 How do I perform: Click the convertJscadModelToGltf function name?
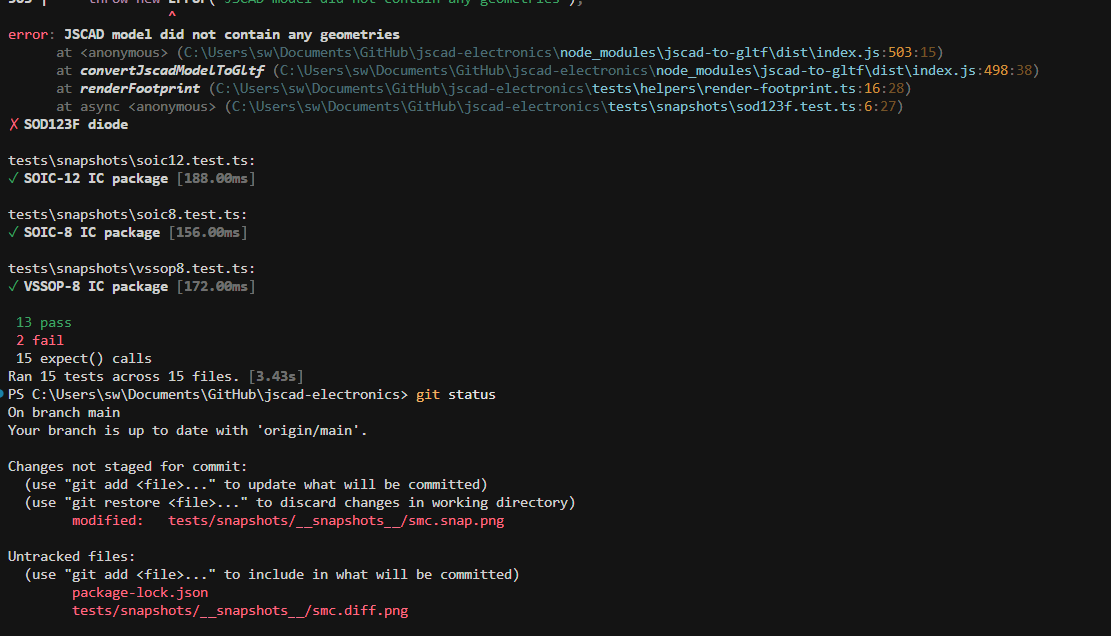coord(174,71)
